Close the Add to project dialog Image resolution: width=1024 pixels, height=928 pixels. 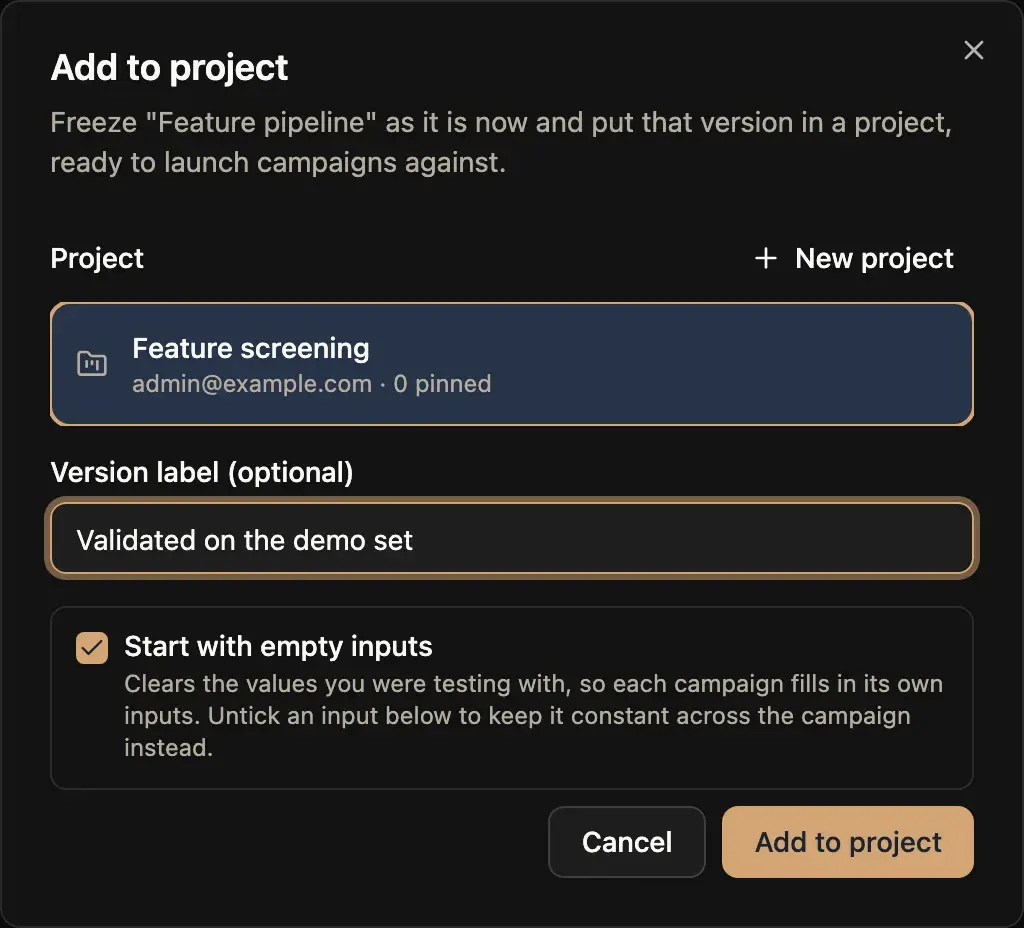pos(973,50)
